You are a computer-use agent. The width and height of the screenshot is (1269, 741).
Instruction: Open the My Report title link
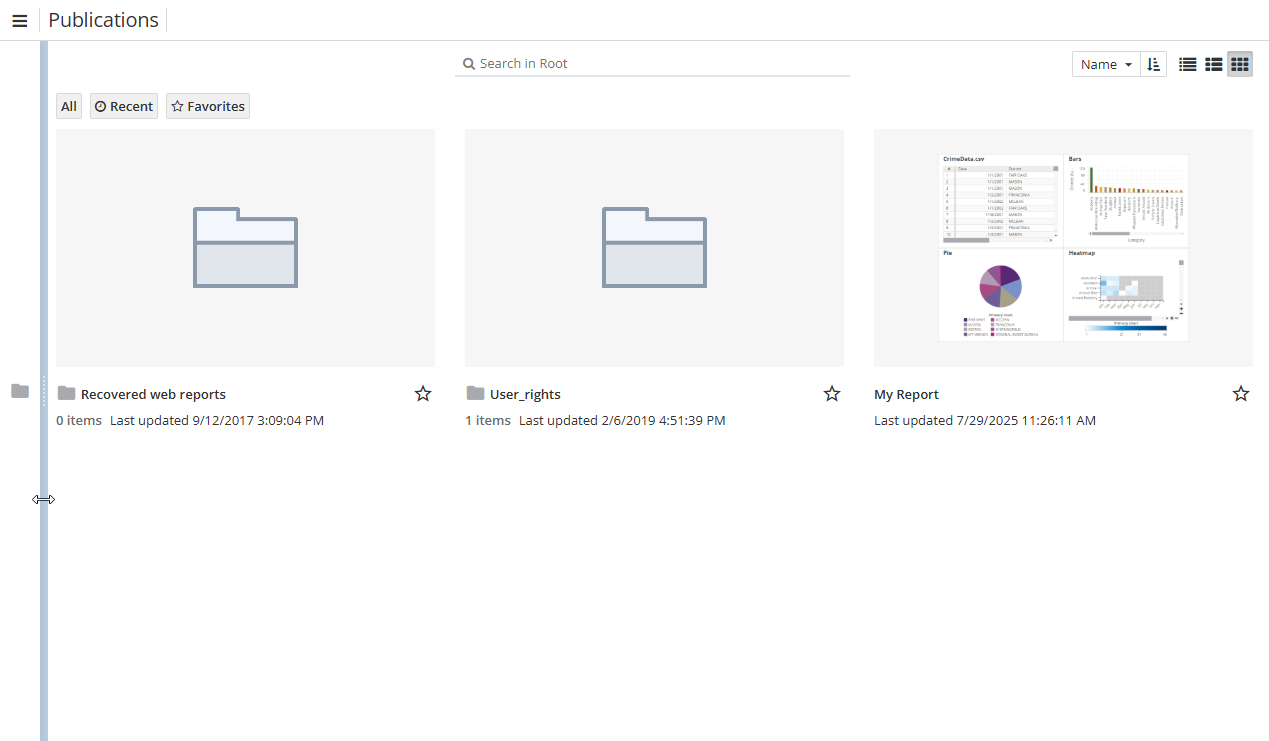pyautogui.click(x=906, y=394)
